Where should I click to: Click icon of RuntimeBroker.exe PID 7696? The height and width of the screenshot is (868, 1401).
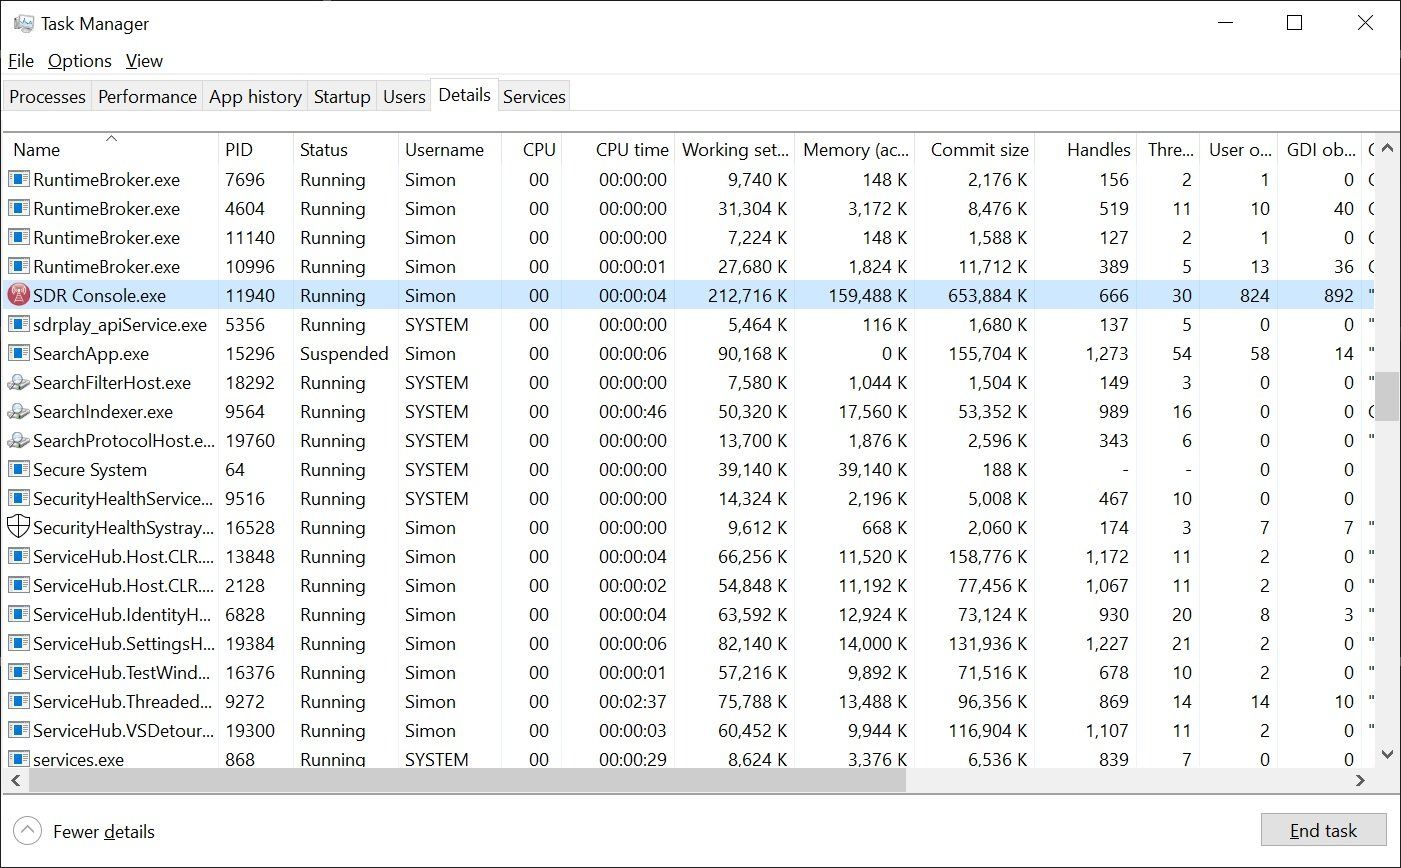tap(18, 180)
